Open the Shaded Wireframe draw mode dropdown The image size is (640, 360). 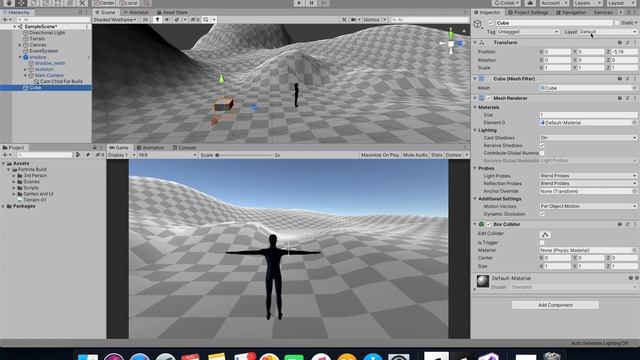point(116,20)
